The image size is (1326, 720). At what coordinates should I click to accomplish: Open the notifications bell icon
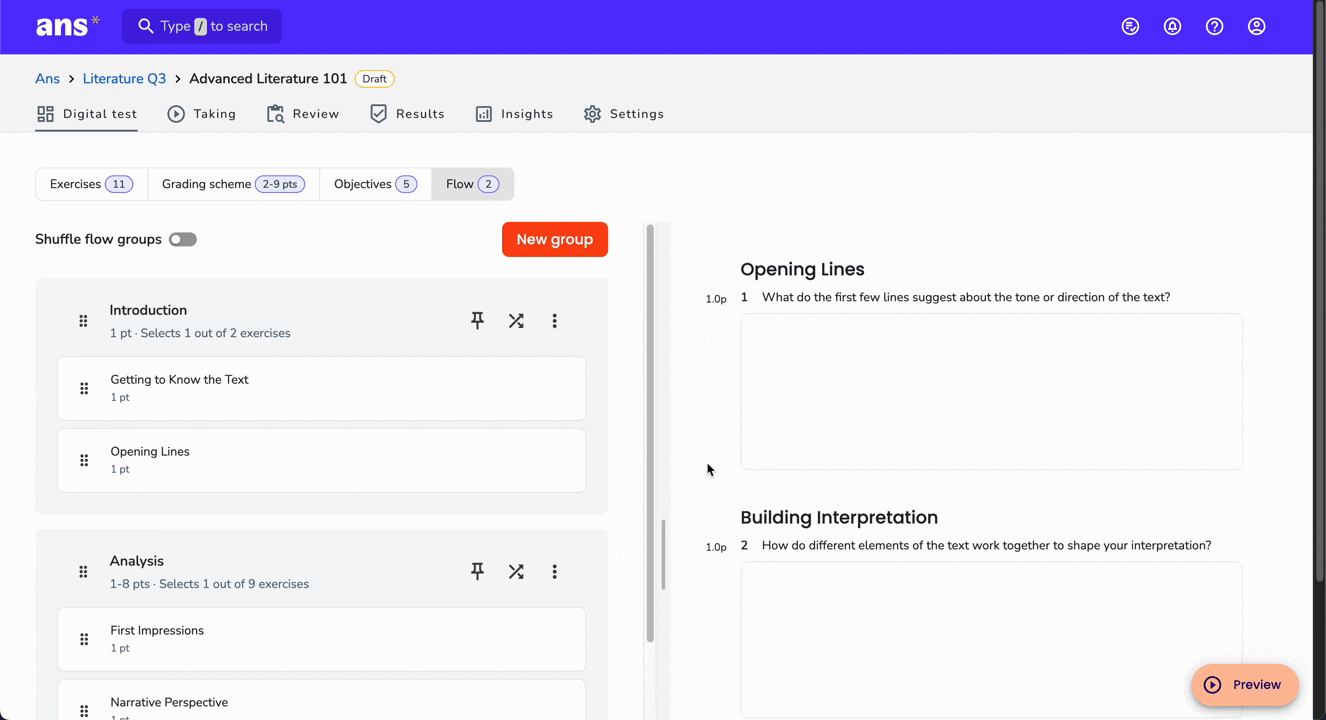[x=1172, y=27]
